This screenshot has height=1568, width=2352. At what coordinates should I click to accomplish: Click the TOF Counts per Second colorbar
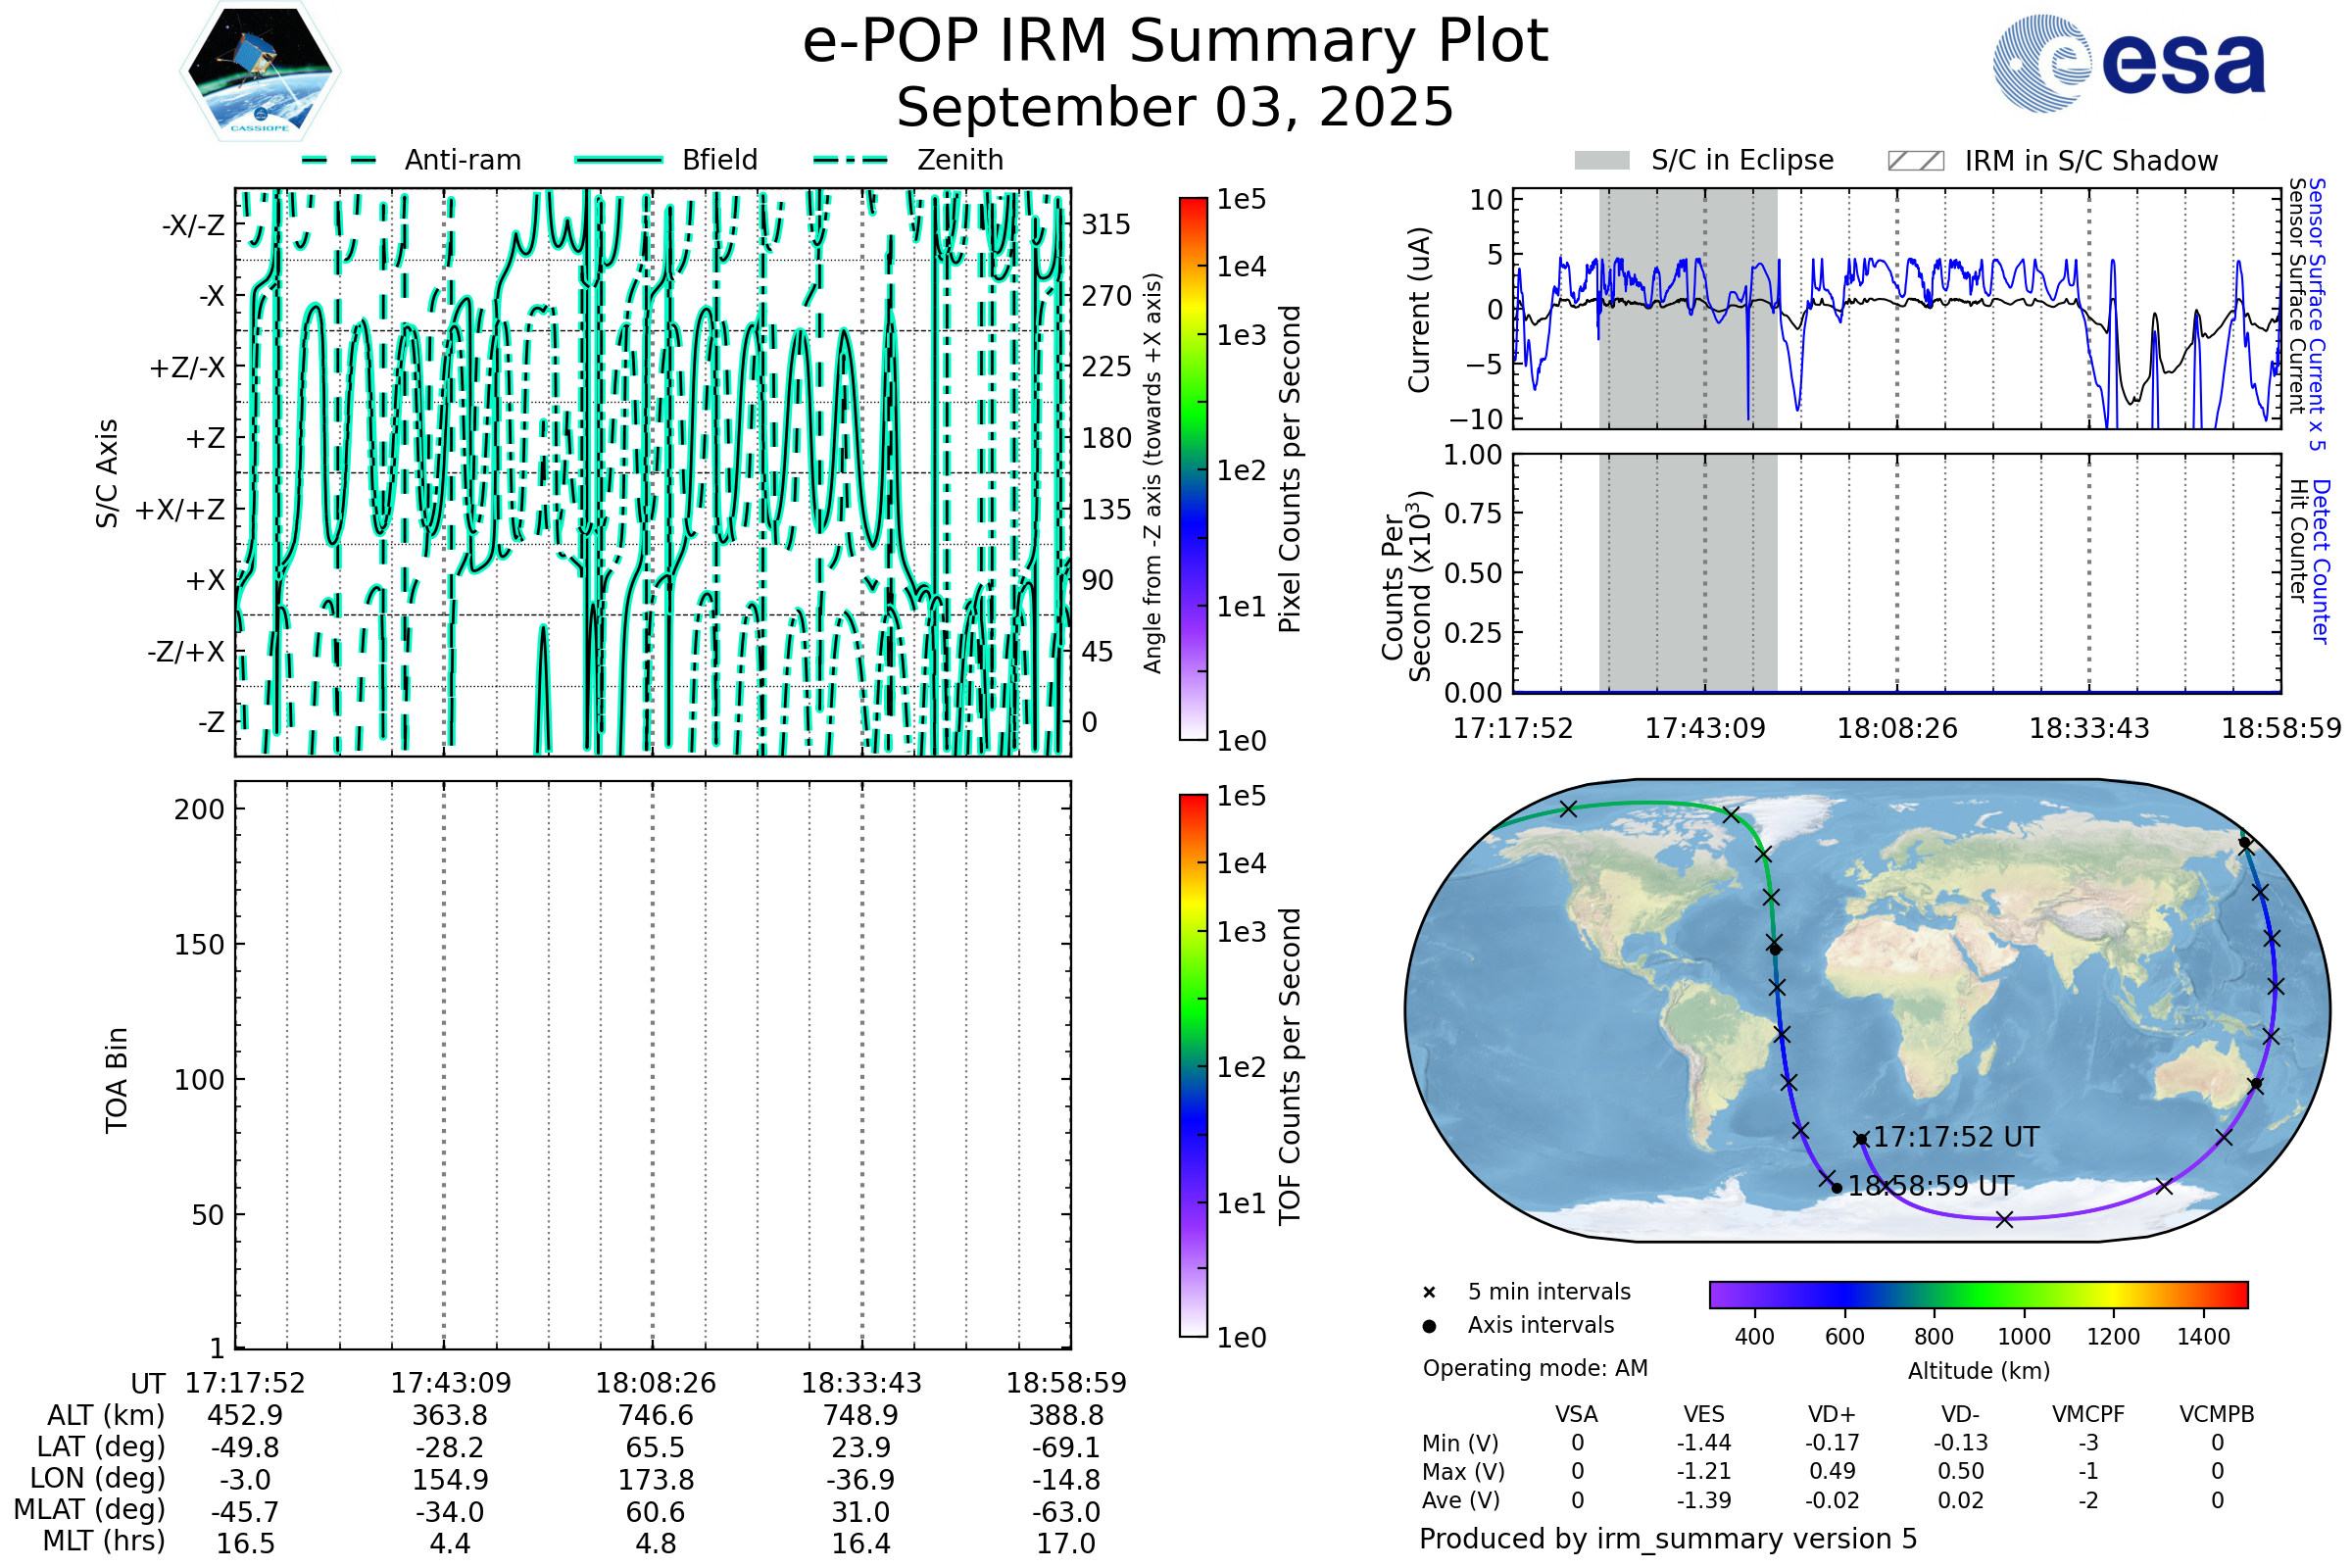1193,1066
